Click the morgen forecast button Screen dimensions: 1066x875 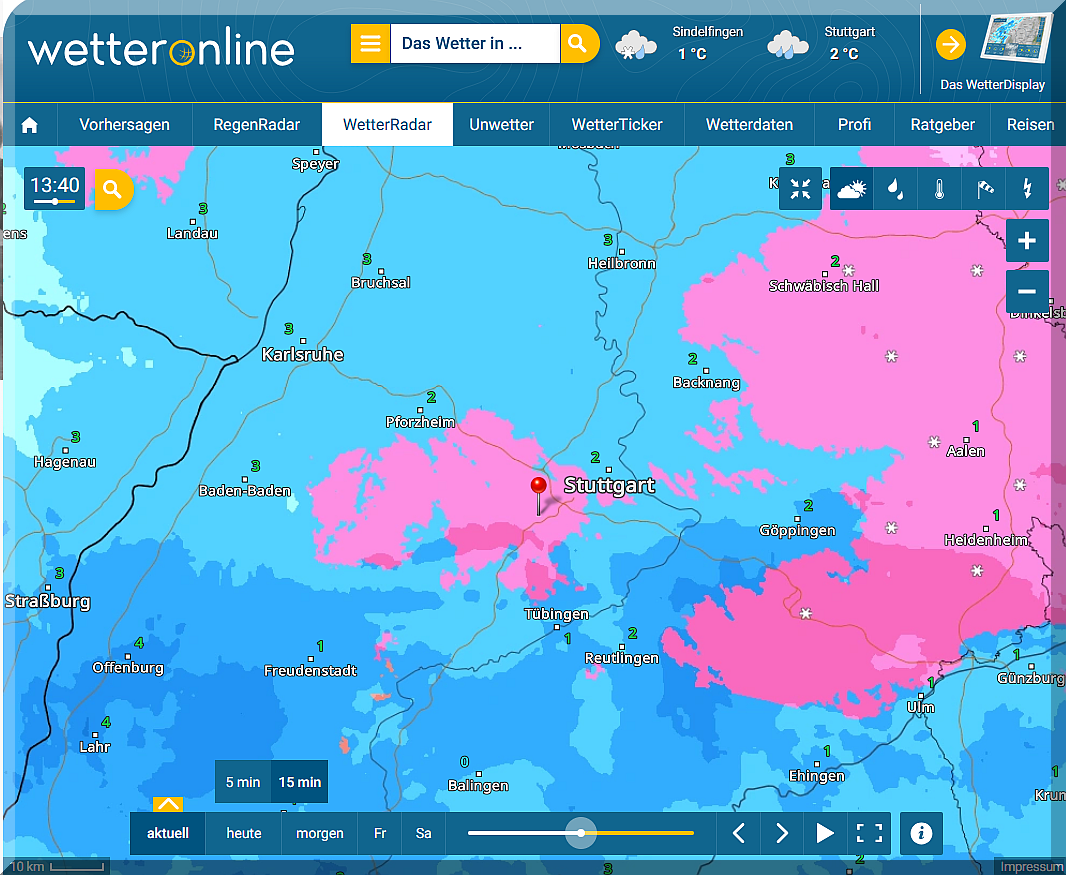(x=319, y=833)
